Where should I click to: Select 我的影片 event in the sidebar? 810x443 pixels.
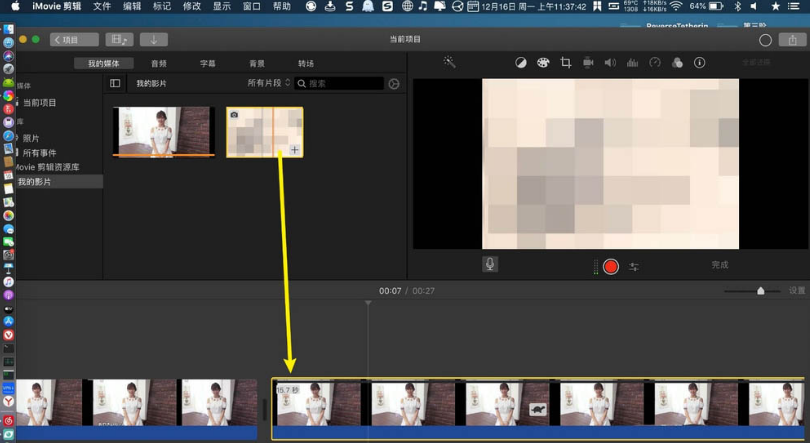(34, 182)
